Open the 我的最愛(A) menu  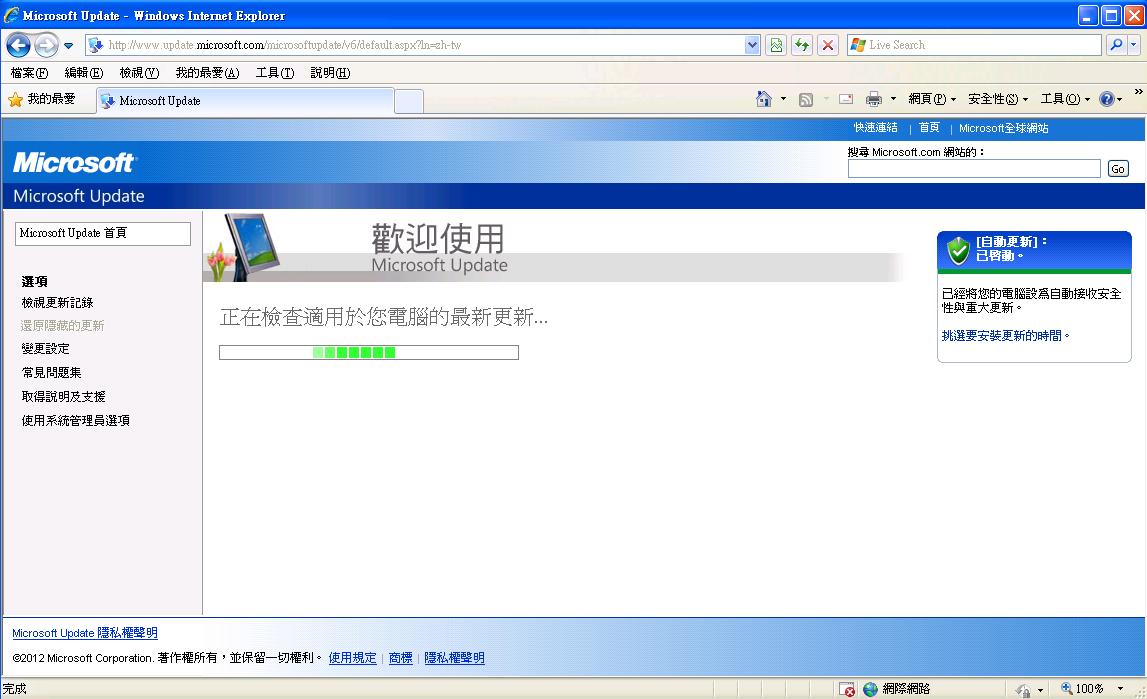coord(207,72)
